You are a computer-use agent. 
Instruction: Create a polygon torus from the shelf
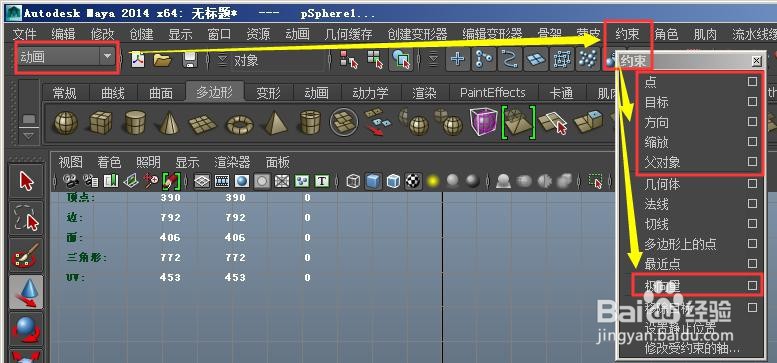point(240,125)
